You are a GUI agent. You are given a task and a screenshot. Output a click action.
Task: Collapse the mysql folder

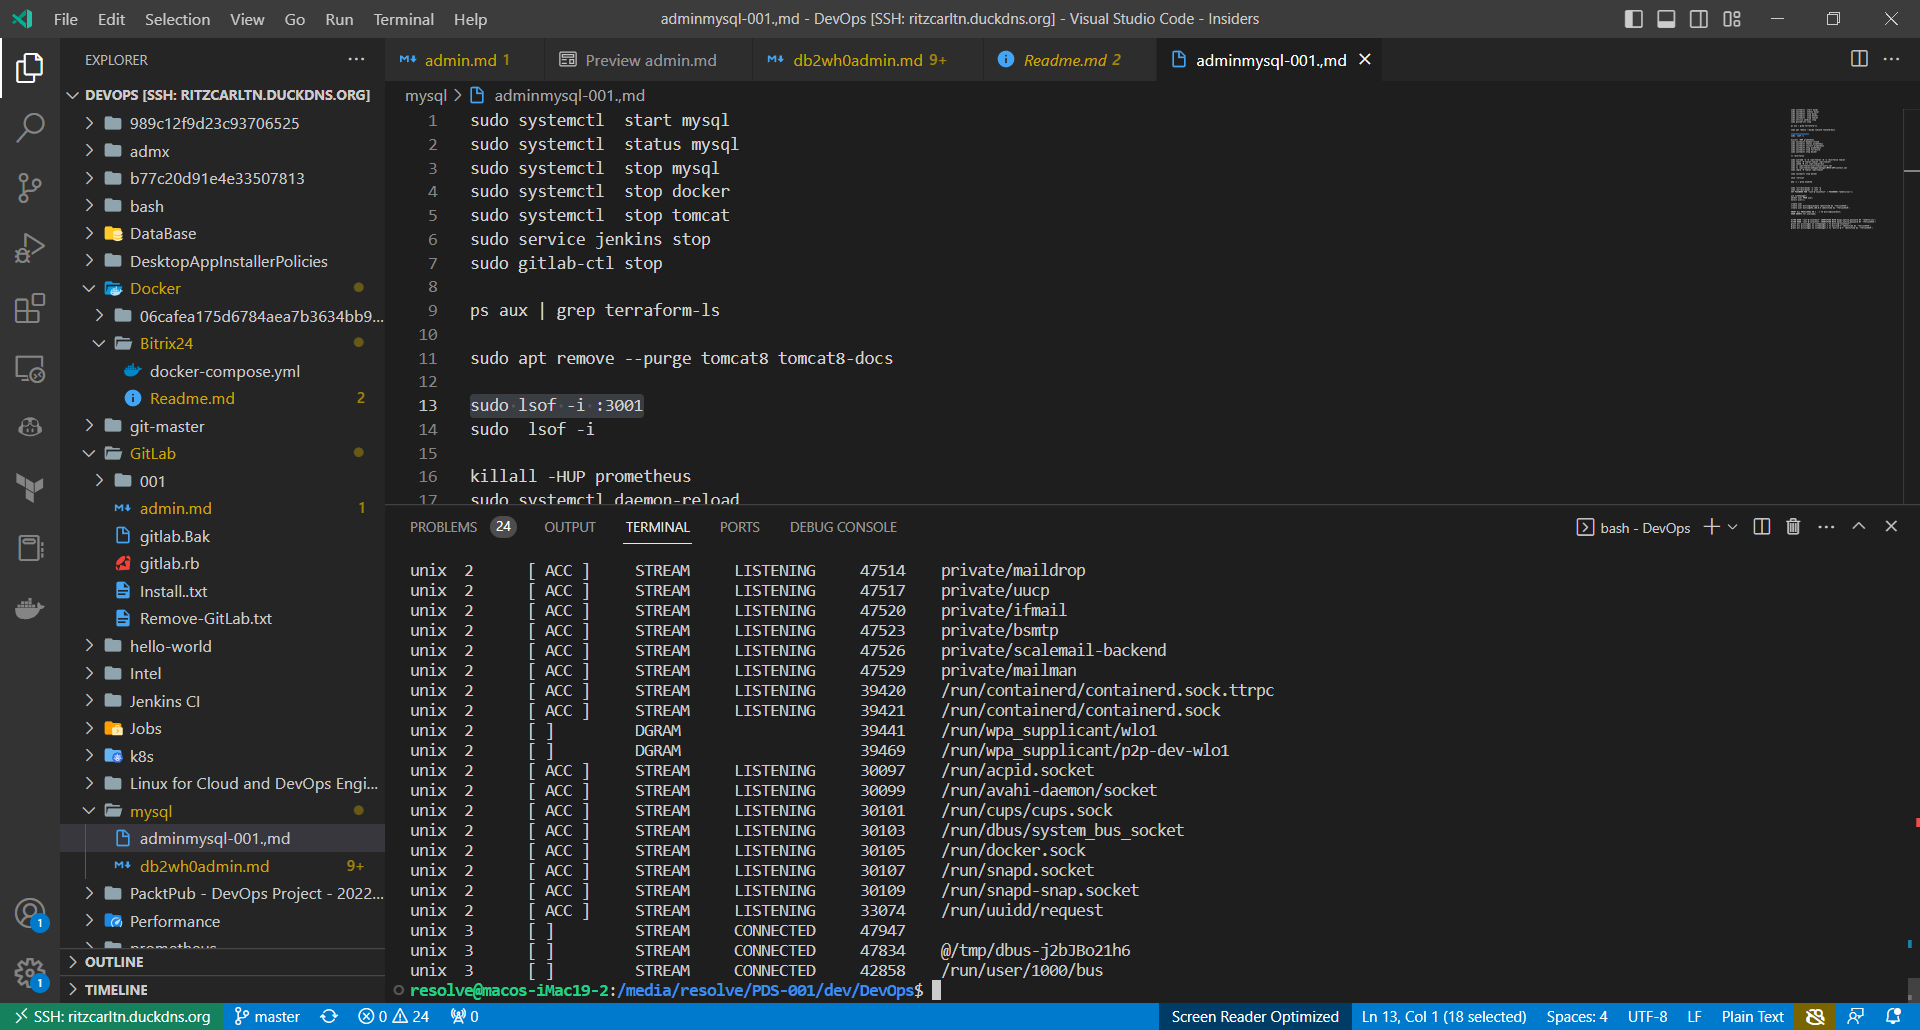(x=222, y=811)
